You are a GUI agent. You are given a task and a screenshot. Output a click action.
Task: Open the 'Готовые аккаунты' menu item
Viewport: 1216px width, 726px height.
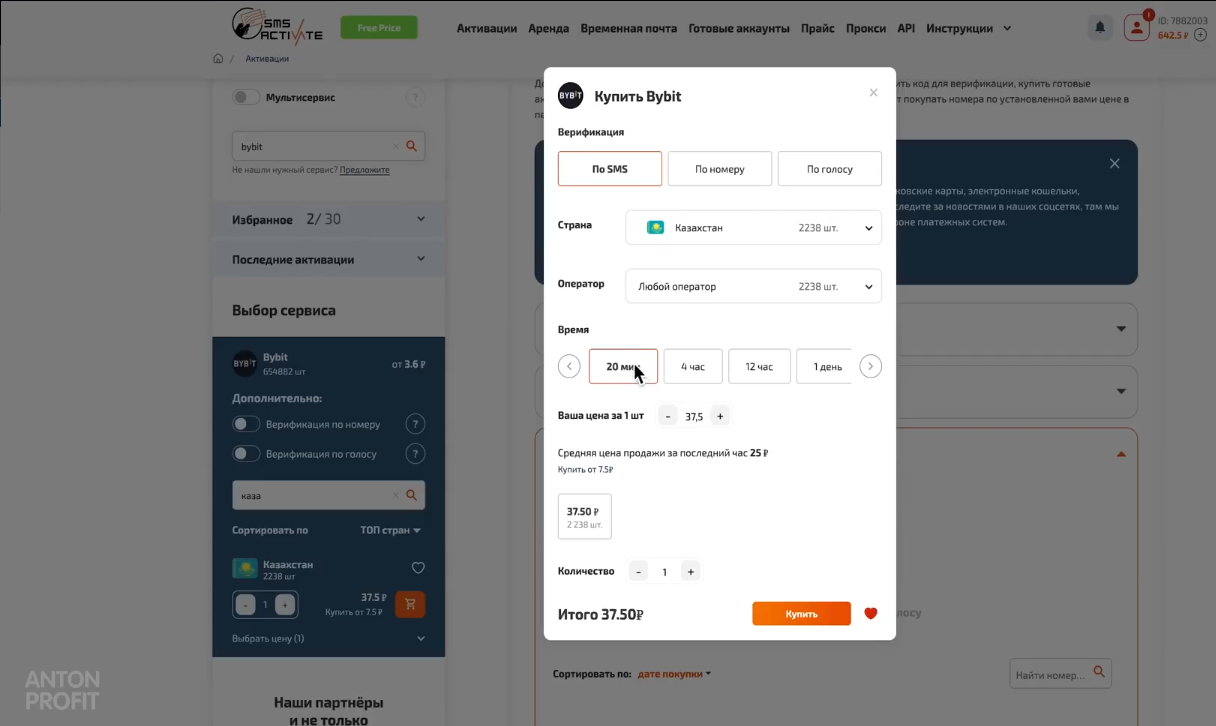[739, 28]
